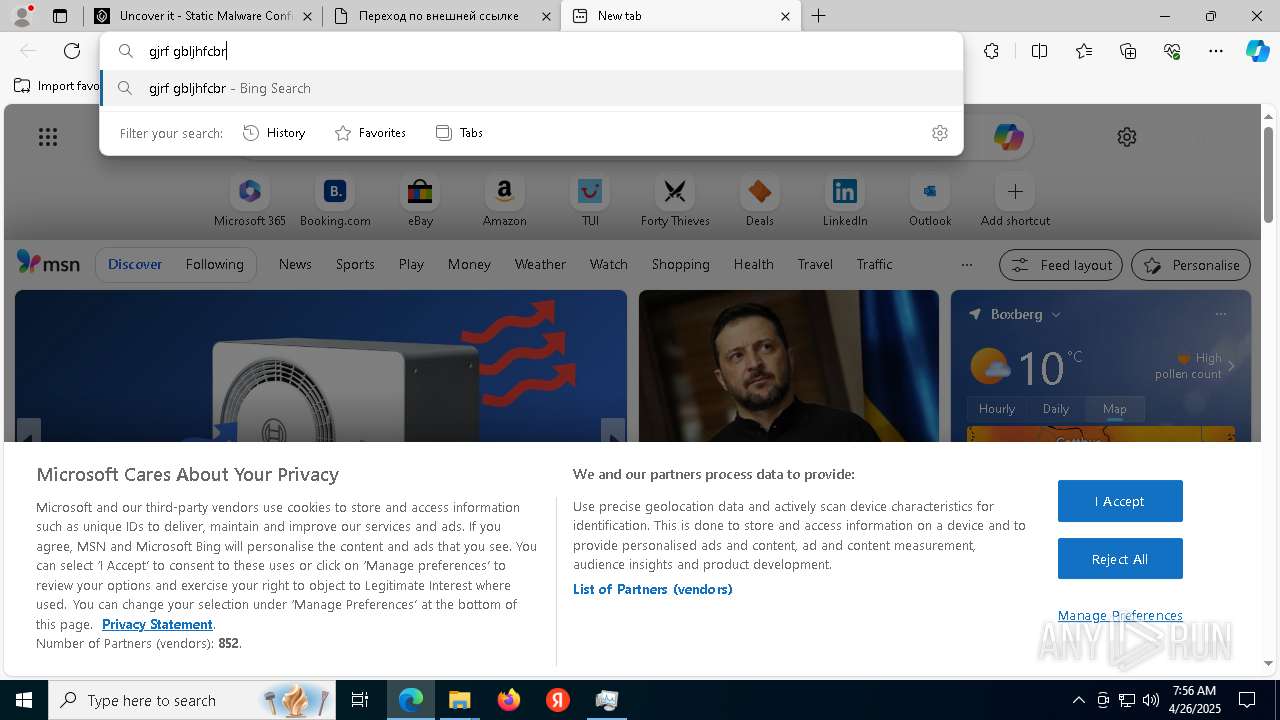Screen dimensions: 1280x720
Task: Open the Windows Start menu
Action: coord(24,700)
